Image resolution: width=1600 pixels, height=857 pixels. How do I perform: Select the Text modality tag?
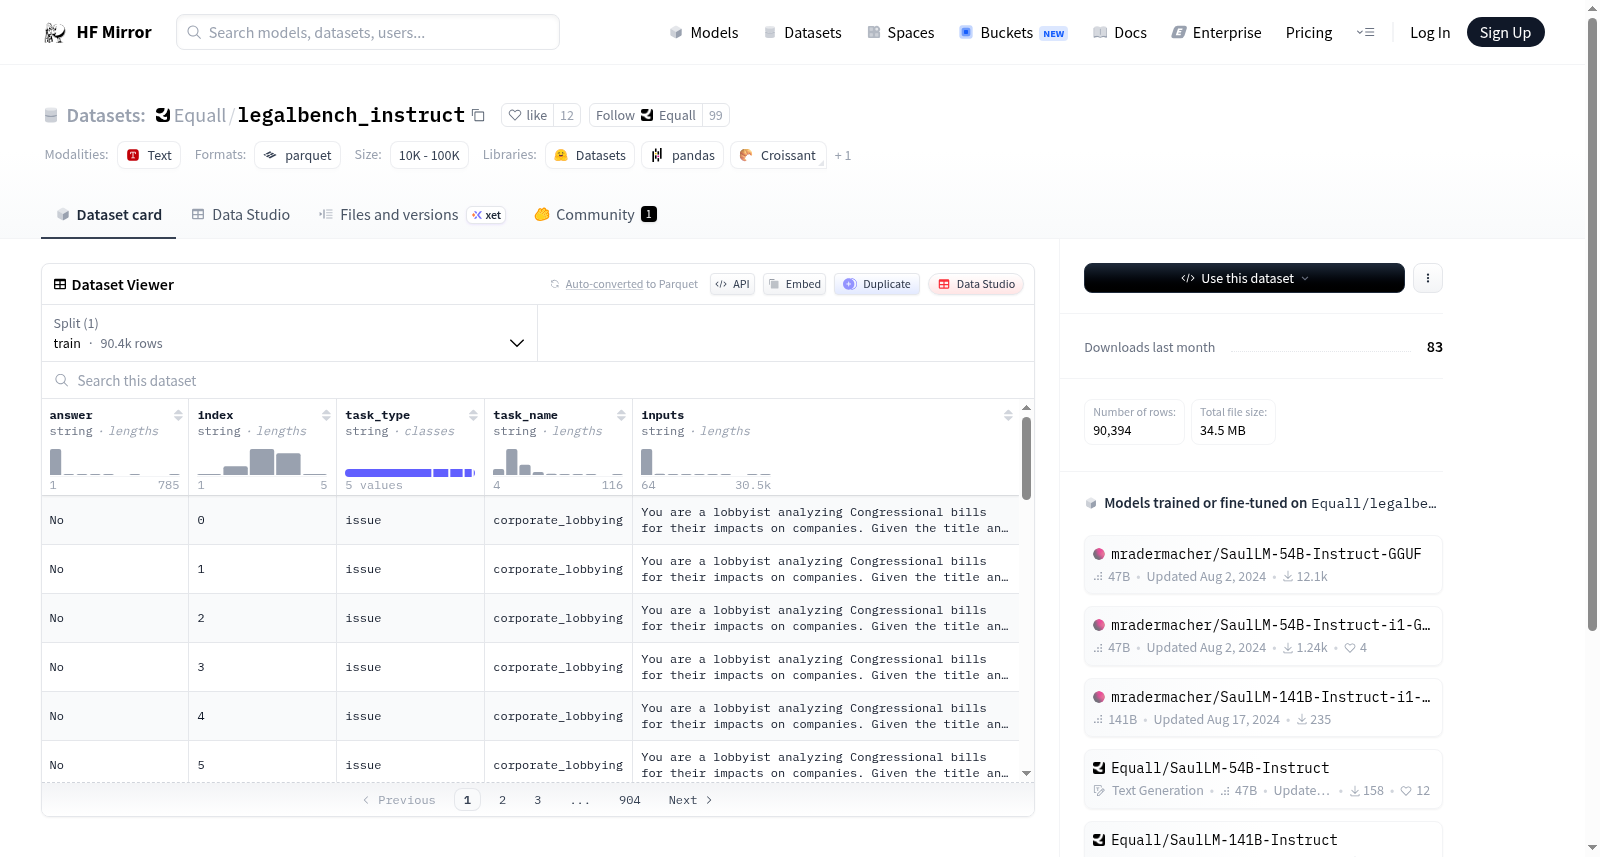click(x=149, y=155)
